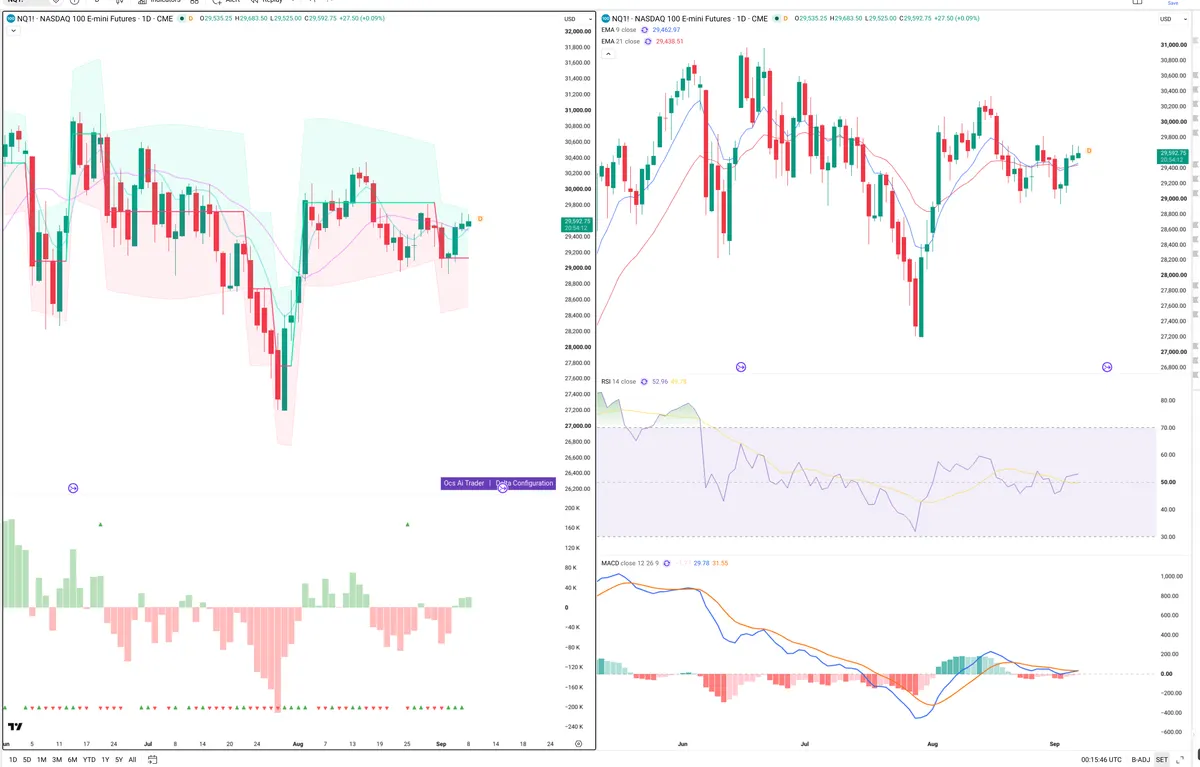Select the 1Y time range
Screen dimensions: 1200x767
click(105, 759)
